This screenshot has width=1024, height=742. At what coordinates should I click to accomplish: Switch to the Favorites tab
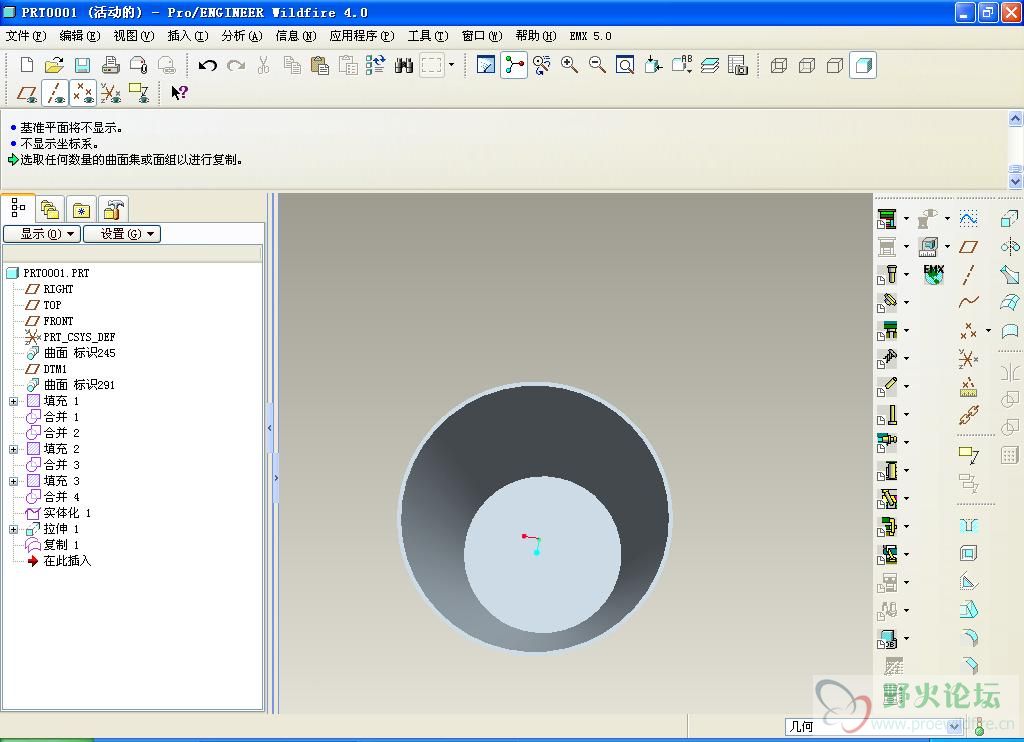pos(82,210)
